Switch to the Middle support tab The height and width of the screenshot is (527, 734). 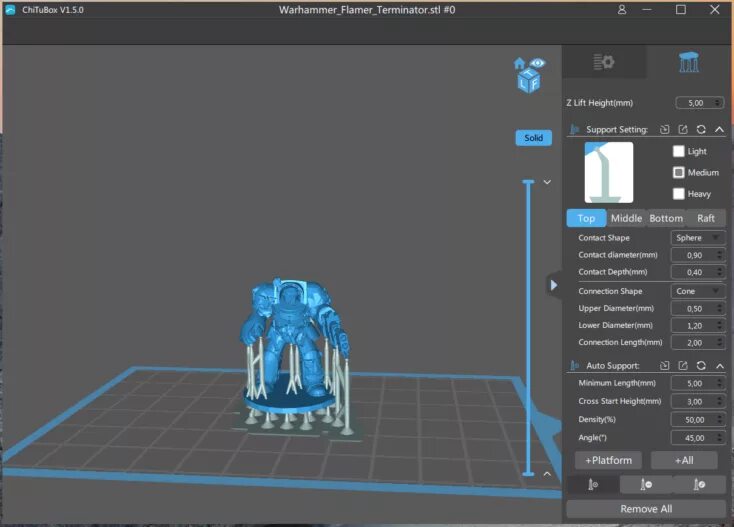click(x=626, y=218)
